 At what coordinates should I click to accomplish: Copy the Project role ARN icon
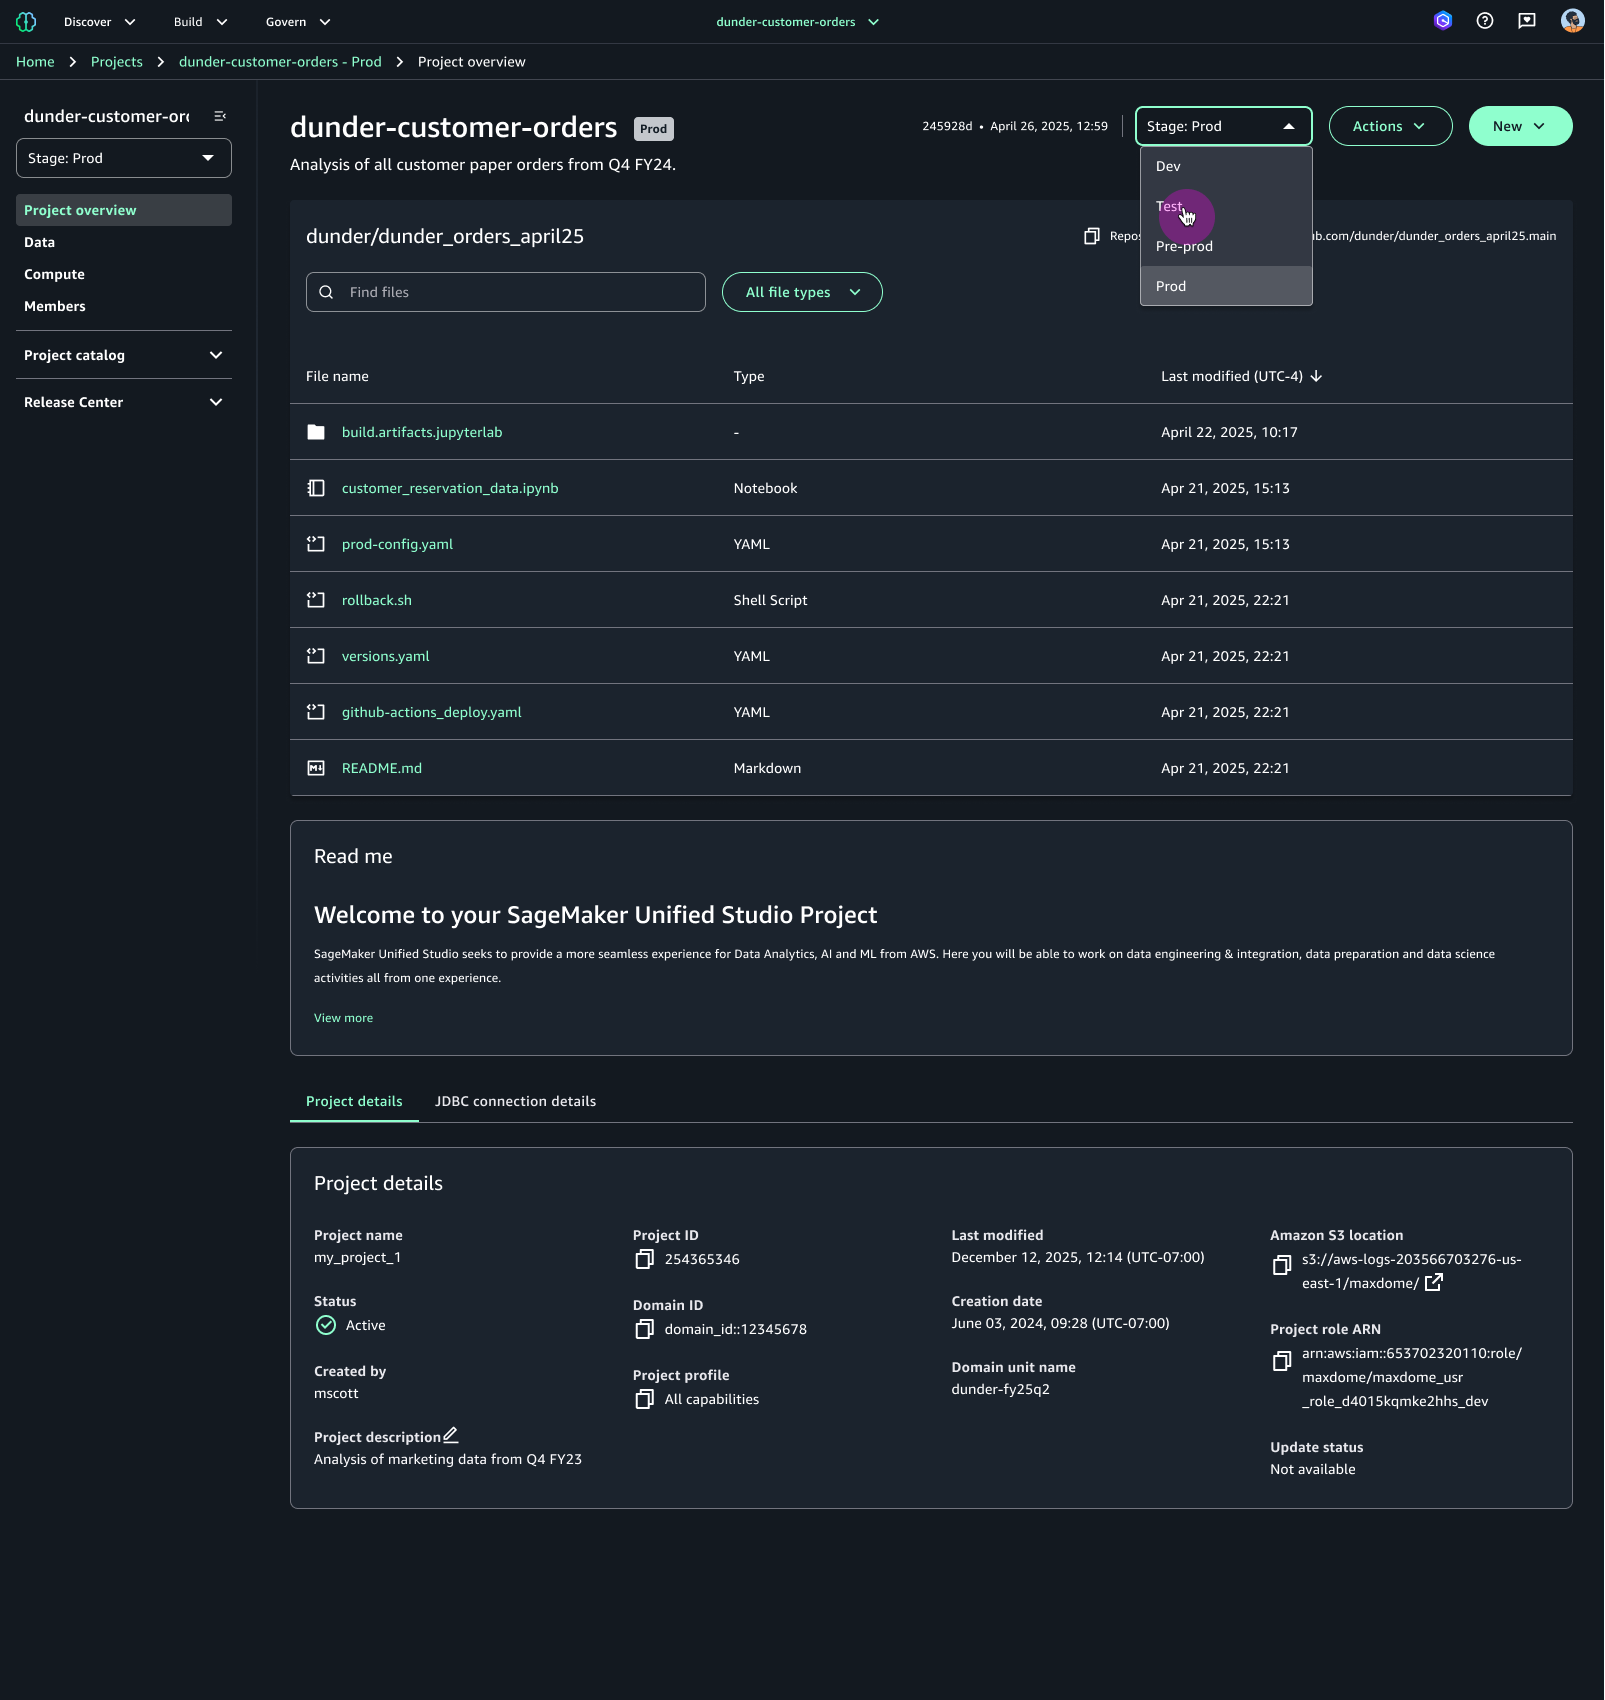pyautogui.click(x=1281, y=1361)
